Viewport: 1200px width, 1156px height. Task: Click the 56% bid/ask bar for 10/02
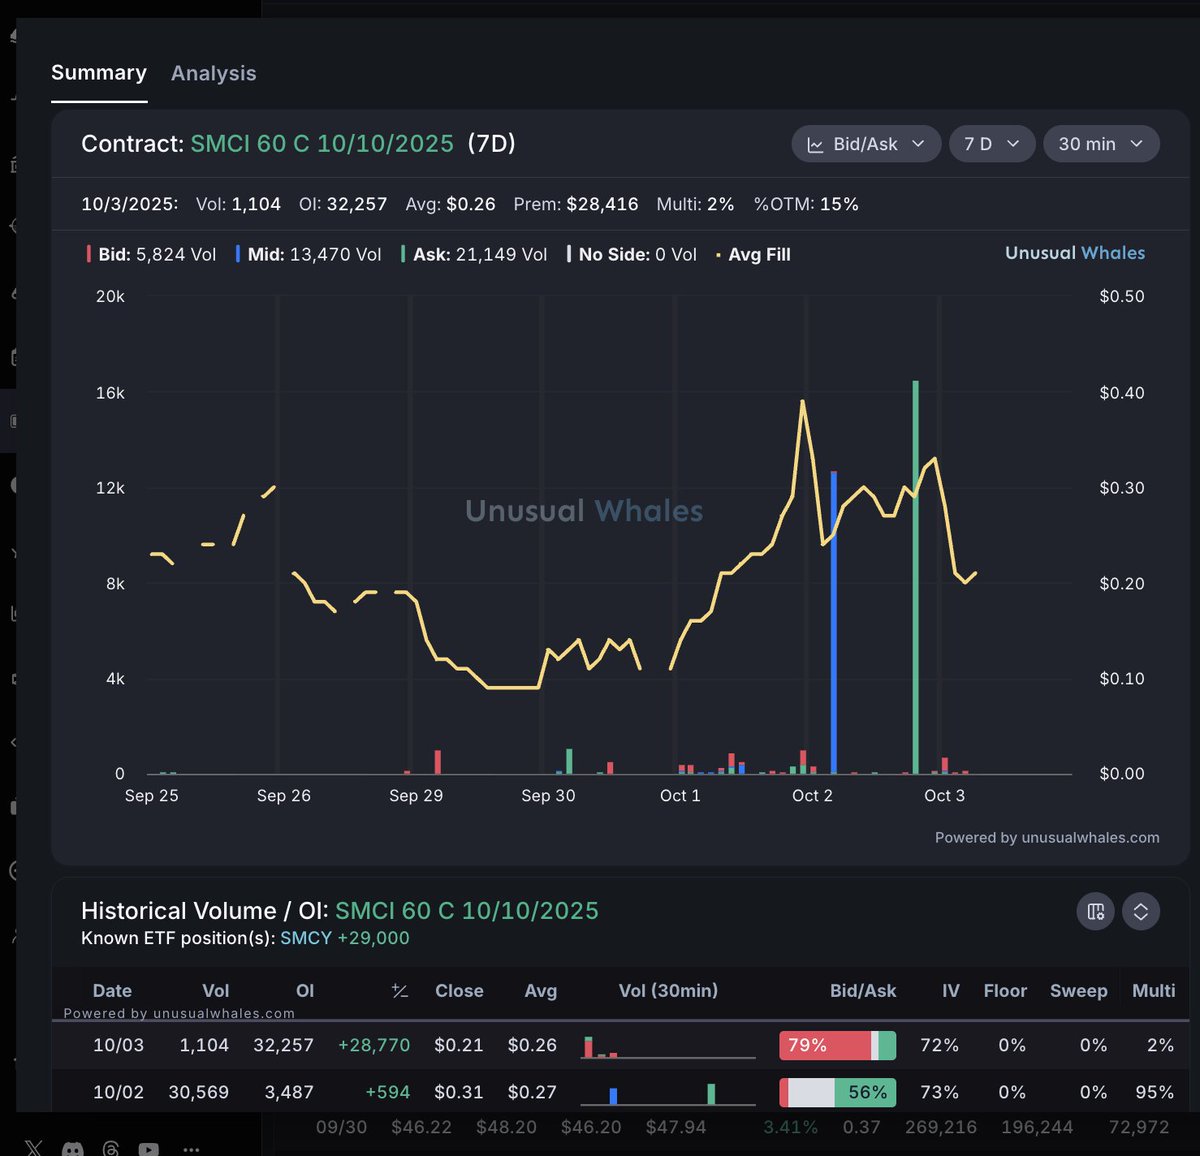[837, 1093]
